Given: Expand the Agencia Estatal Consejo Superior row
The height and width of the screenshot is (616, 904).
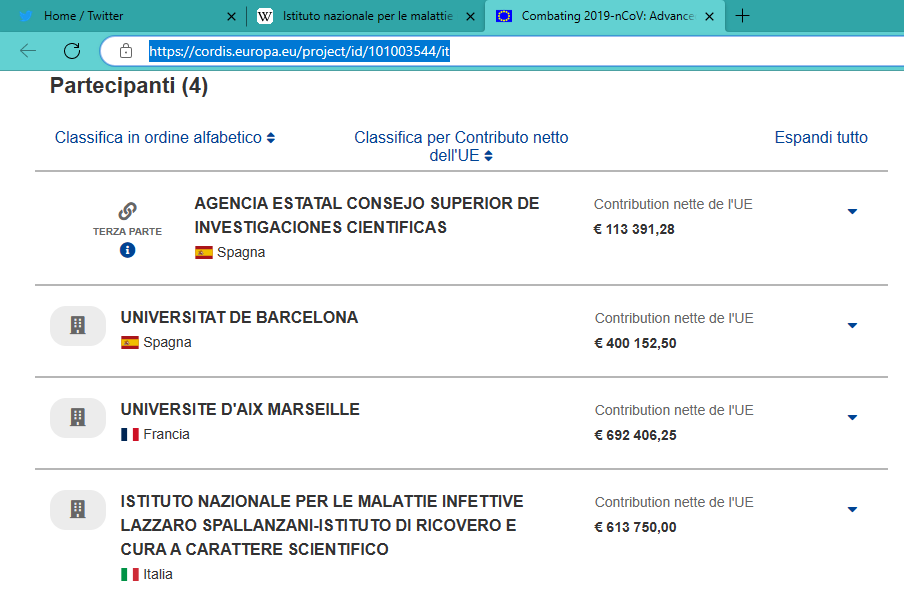Looking at the screenshot, I should (852, 212).
